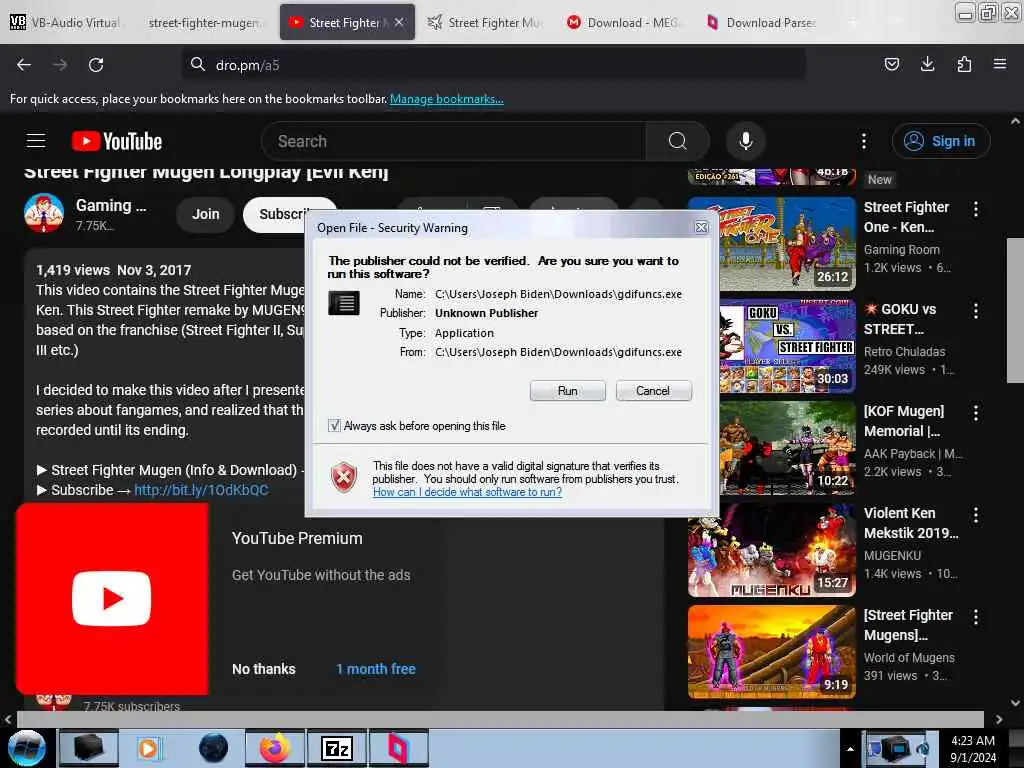
Task: Click Manage bookmarks link
Action: (447, 99)
